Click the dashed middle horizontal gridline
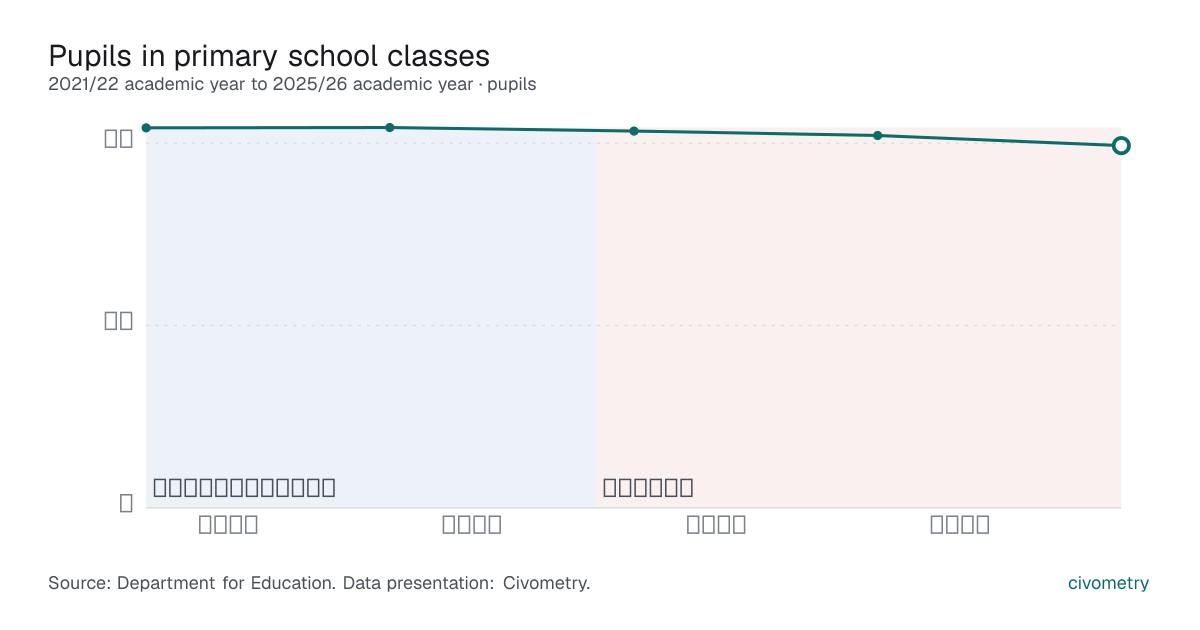 (633, 325)
